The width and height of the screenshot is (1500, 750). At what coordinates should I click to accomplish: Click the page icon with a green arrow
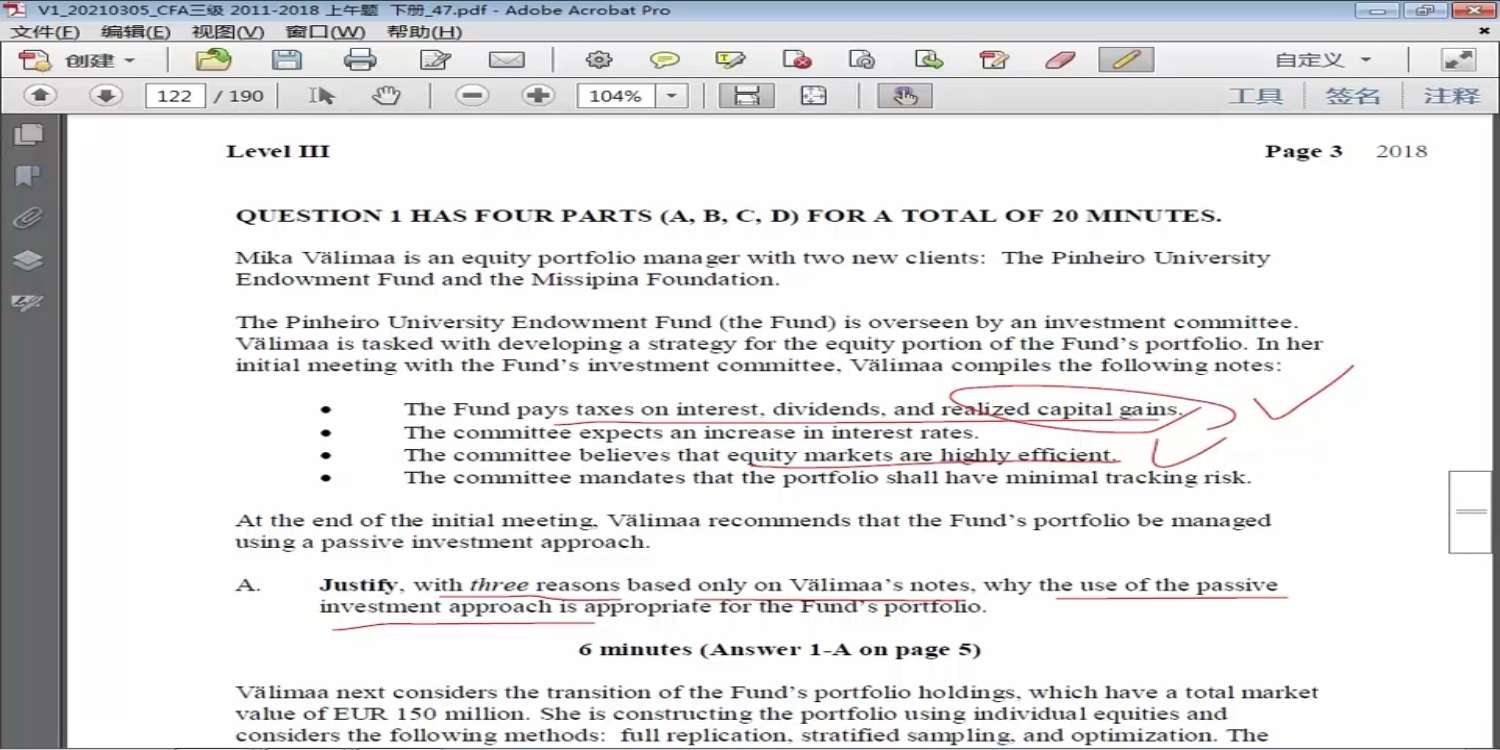coord(929,60)
